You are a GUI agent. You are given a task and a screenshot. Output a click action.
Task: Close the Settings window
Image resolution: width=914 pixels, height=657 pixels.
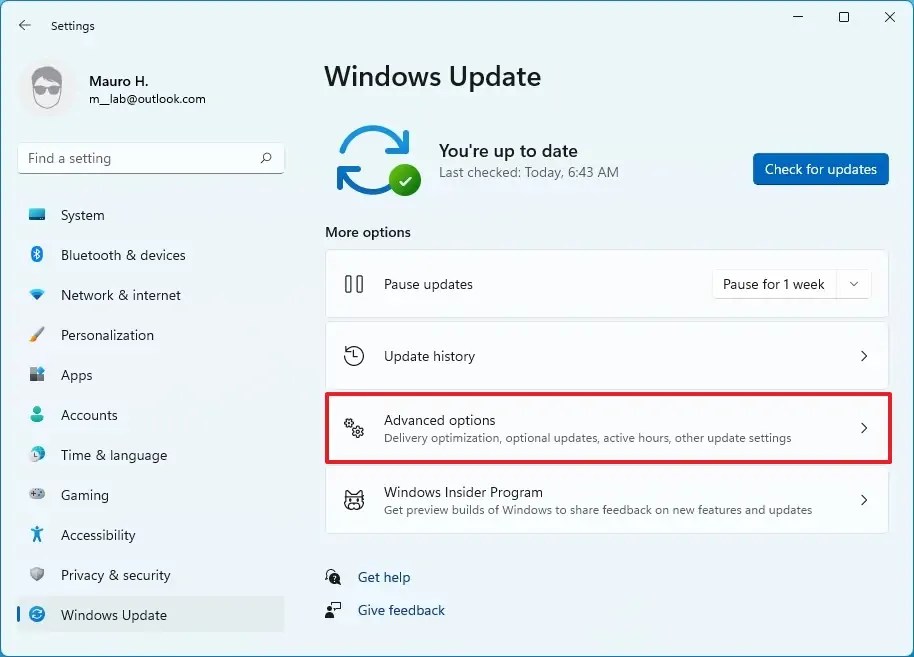click(x=890, y=17)
